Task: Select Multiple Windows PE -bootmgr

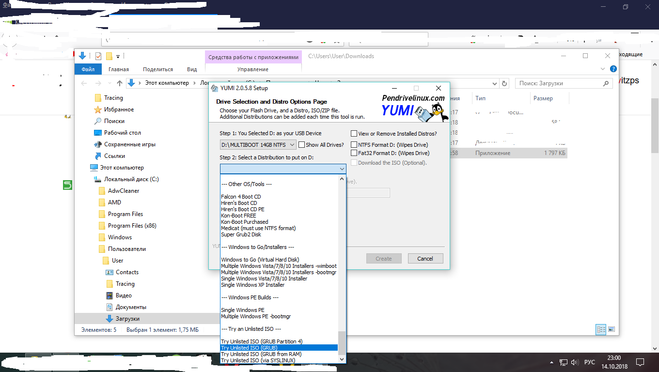Action: pos(256,317)
